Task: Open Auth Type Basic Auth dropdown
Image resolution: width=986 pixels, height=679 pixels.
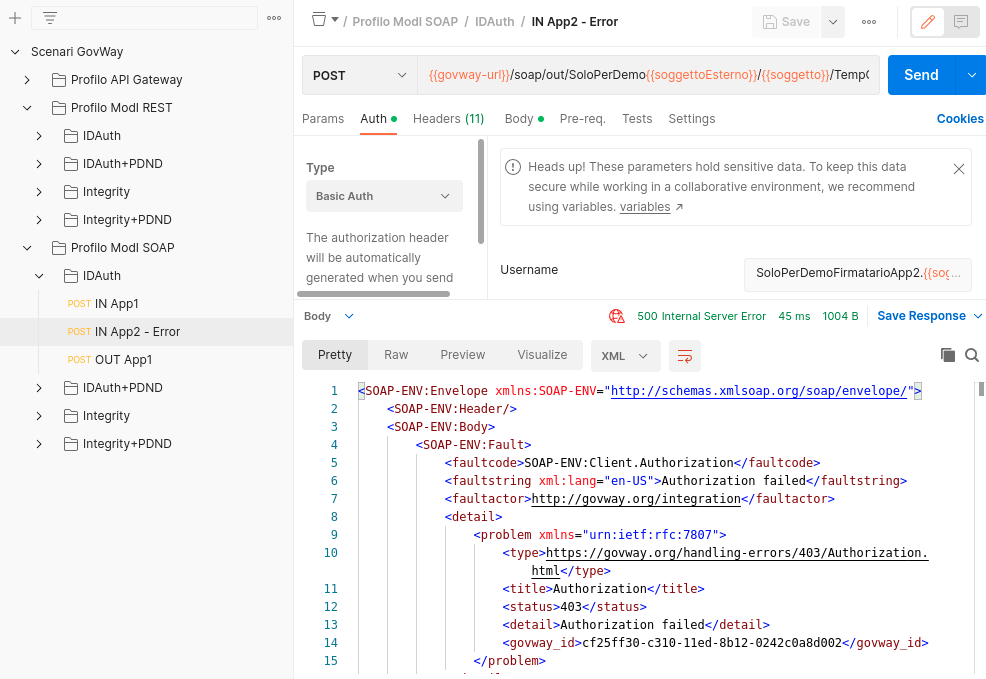Action: [384, 196]
